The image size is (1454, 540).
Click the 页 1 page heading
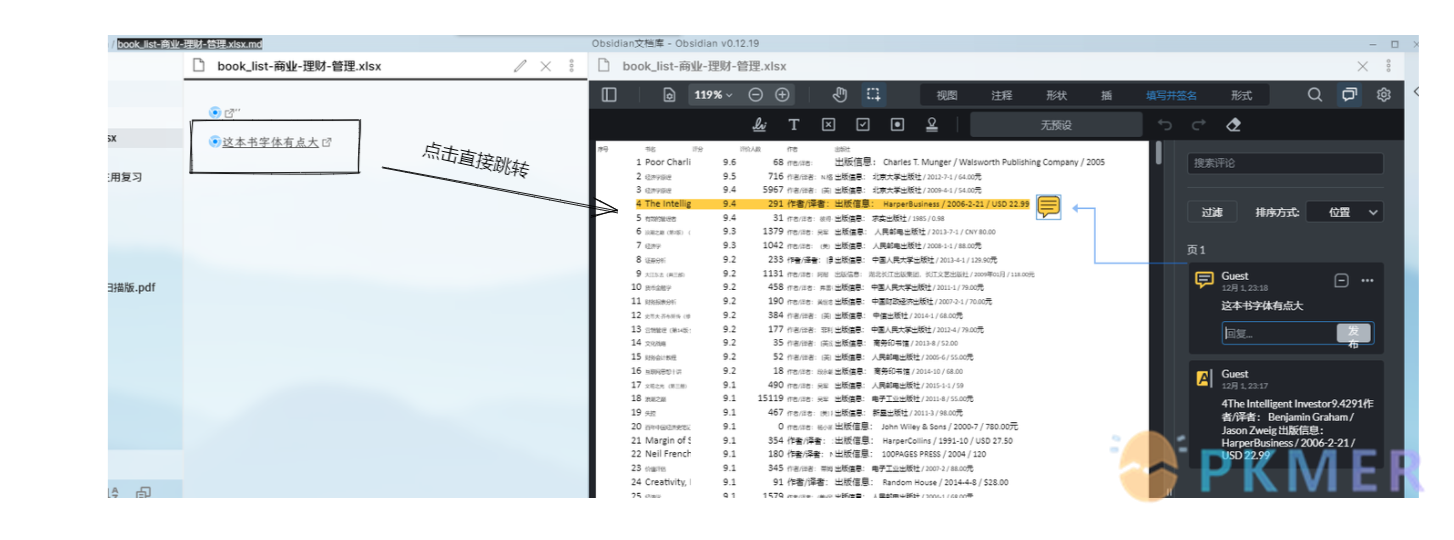[x=1197, y=250]
